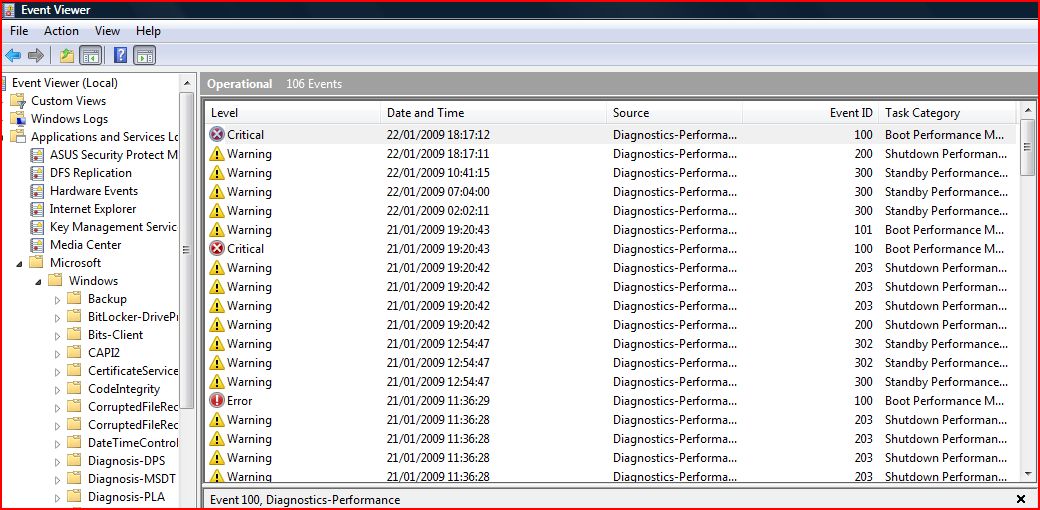This screenshot has height=510, width=1040.
Task: Click the Back arrow toolbar icon
Action: click(13, 56)
